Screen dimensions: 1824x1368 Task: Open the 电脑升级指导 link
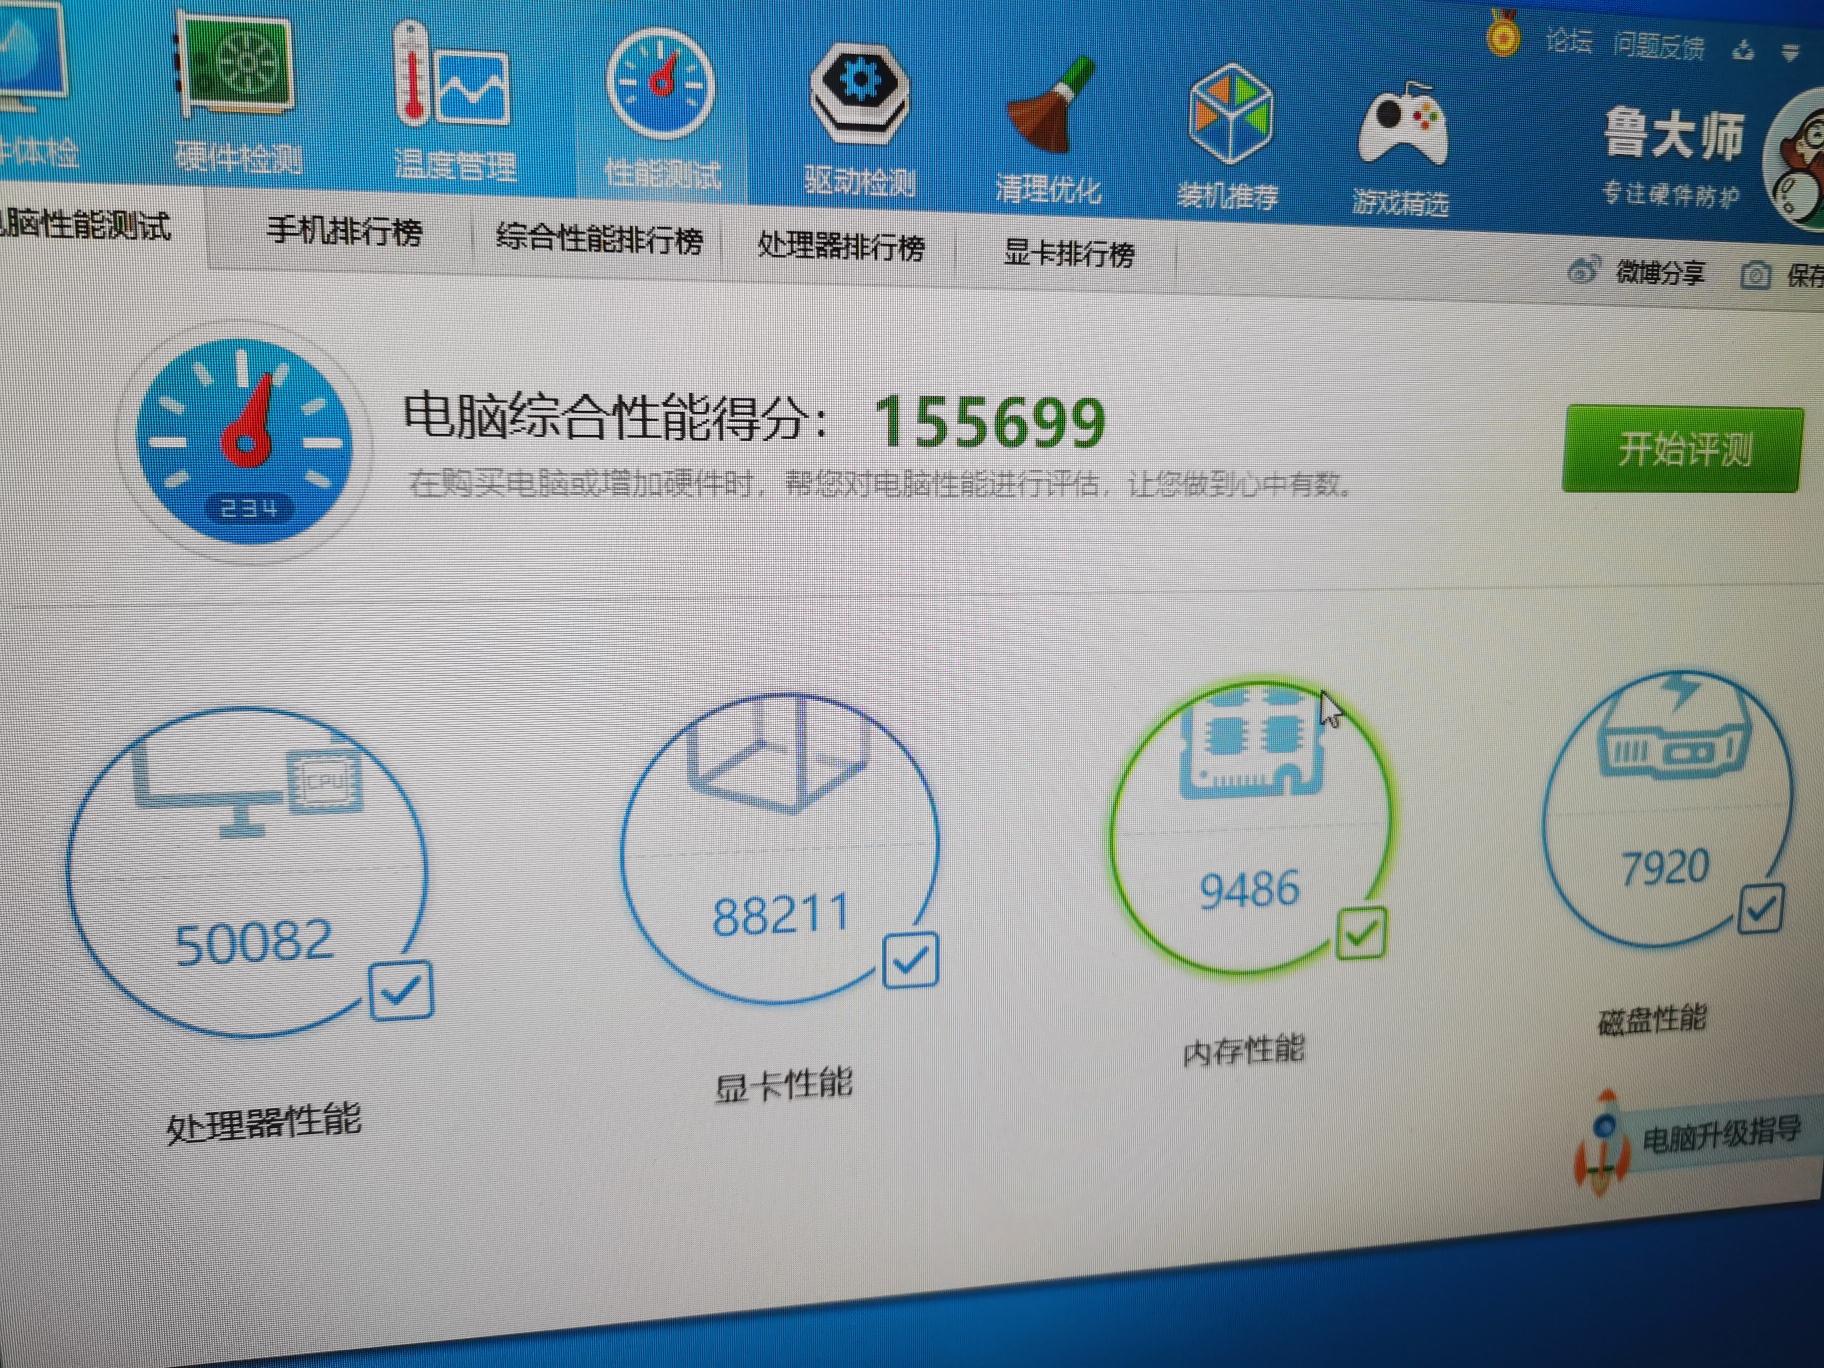(1720, 1133)
